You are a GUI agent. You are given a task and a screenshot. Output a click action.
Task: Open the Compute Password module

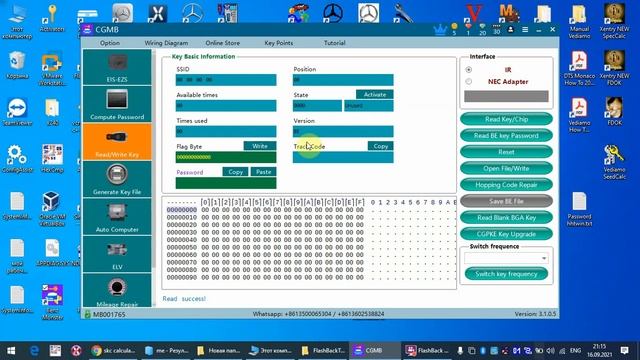pos(117,104)
